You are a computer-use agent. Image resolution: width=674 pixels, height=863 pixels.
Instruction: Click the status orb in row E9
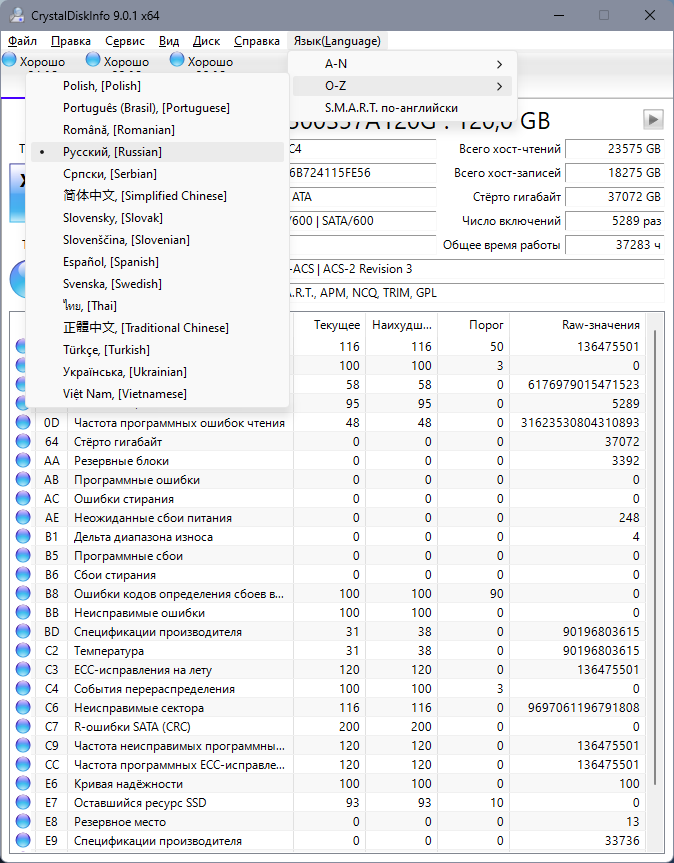click(x=23, y=840)
